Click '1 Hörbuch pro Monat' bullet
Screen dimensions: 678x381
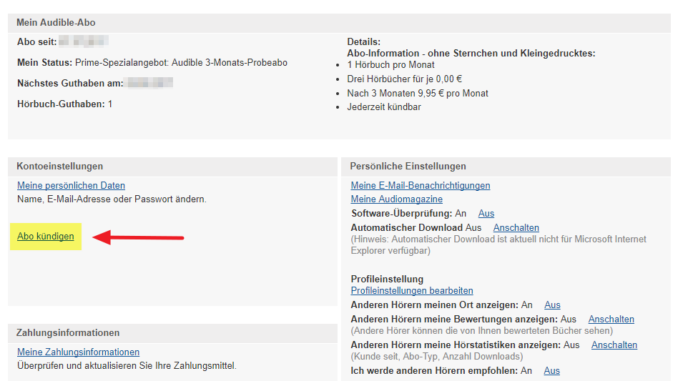[x=390, y=65]
